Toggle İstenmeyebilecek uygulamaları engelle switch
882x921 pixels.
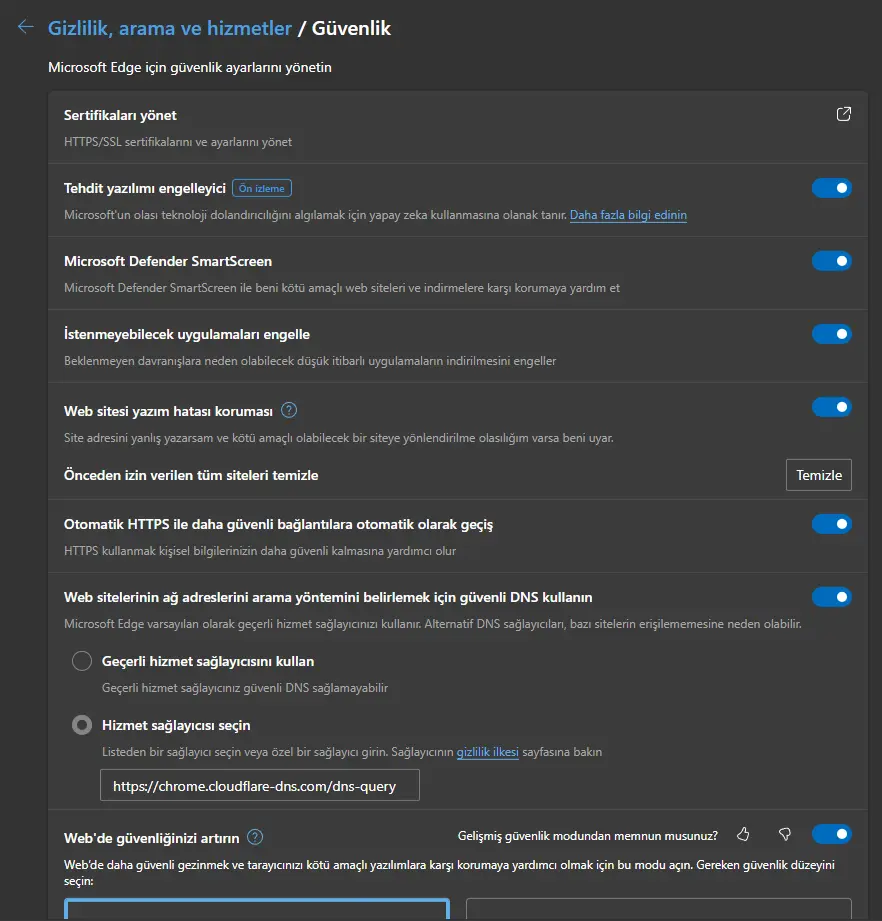[831, 334]
